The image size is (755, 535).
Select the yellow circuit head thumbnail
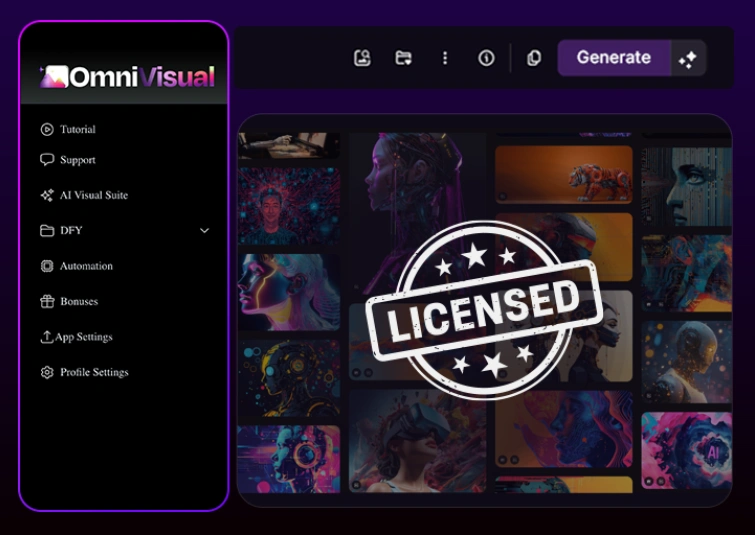coord(289,378)
